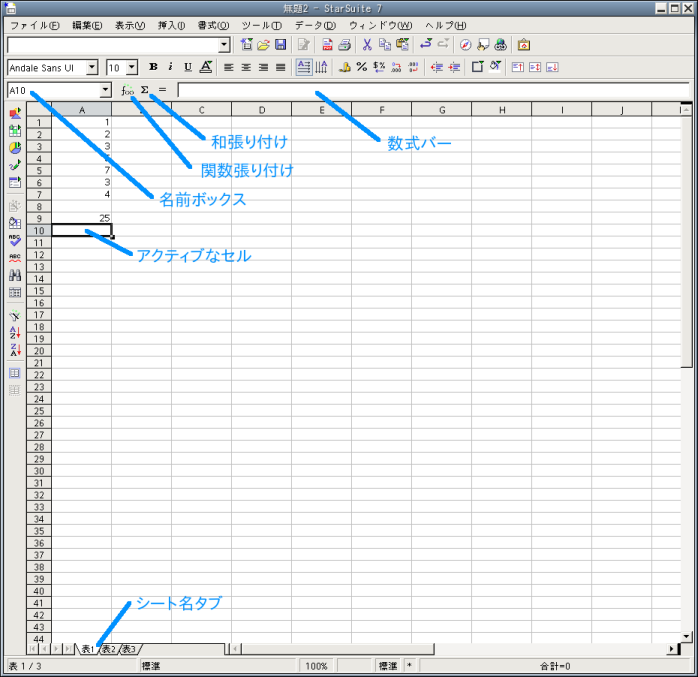Expand the font size 10 dropdown
The height and width of the screenshot is (677, 698).
[x=131, y=67]
